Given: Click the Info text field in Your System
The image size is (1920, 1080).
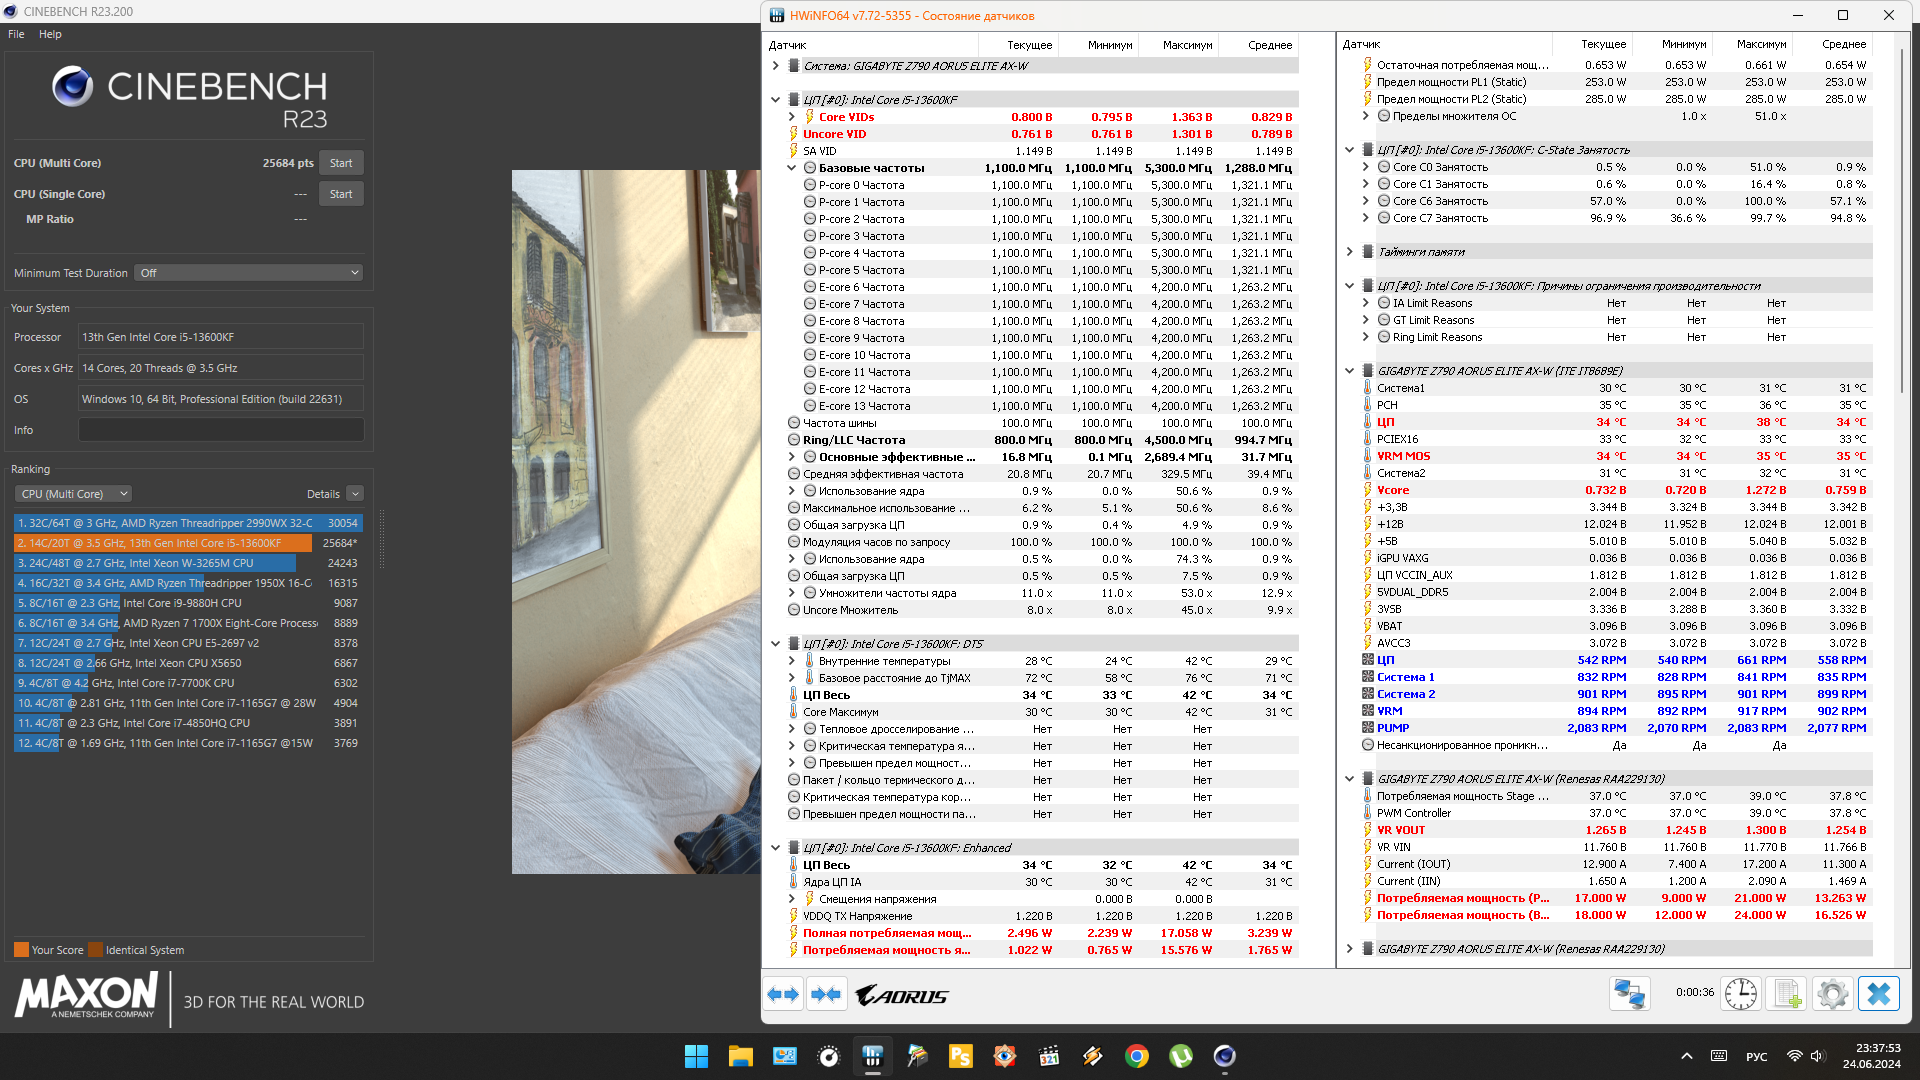Looking at the screenshot, I should click(x=221, y=430).
